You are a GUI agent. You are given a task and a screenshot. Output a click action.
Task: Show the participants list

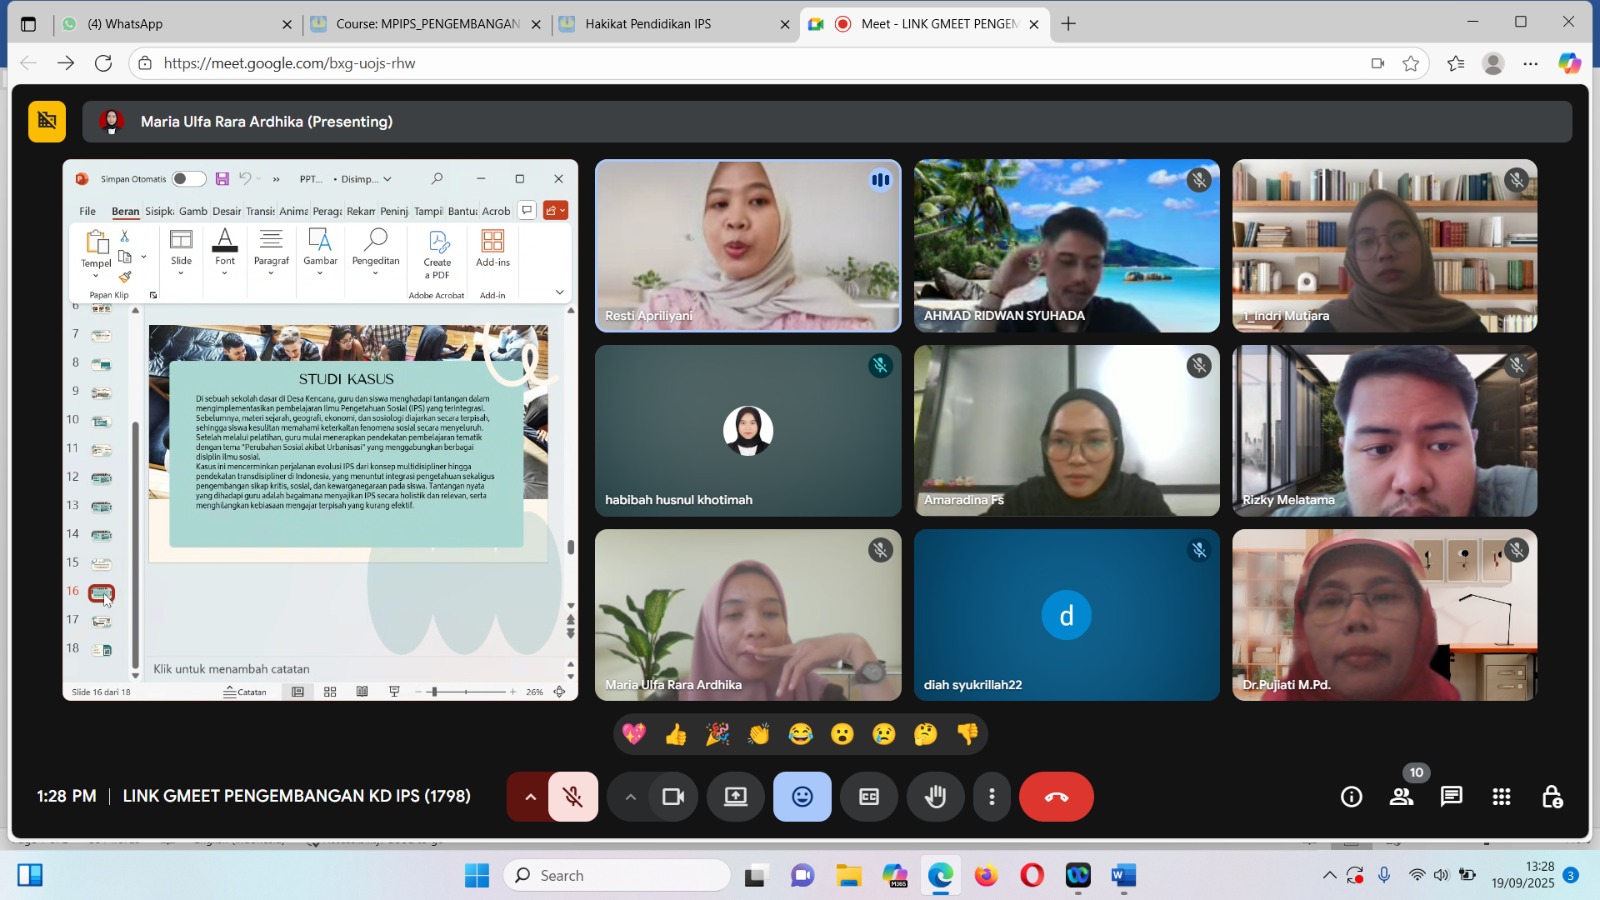pos(1401,797)
